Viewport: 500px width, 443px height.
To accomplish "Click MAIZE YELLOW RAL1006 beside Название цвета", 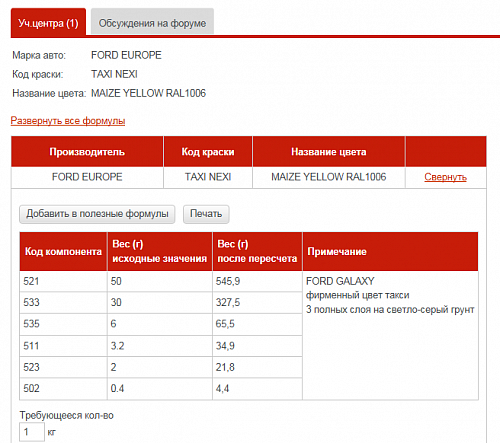I will [x=148, y=93].
